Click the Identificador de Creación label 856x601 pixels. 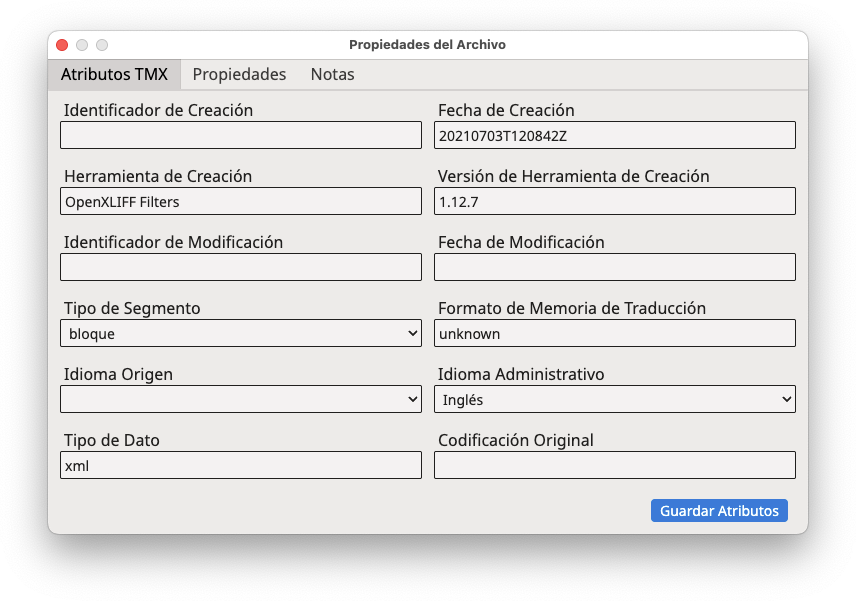coord(158,110)
